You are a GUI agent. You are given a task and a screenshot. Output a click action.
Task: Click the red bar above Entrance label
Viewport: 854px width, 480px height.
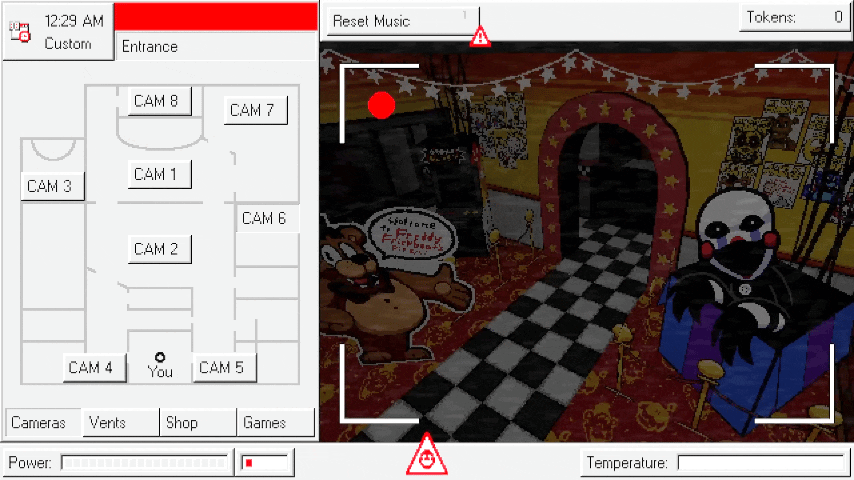(216, 16)
